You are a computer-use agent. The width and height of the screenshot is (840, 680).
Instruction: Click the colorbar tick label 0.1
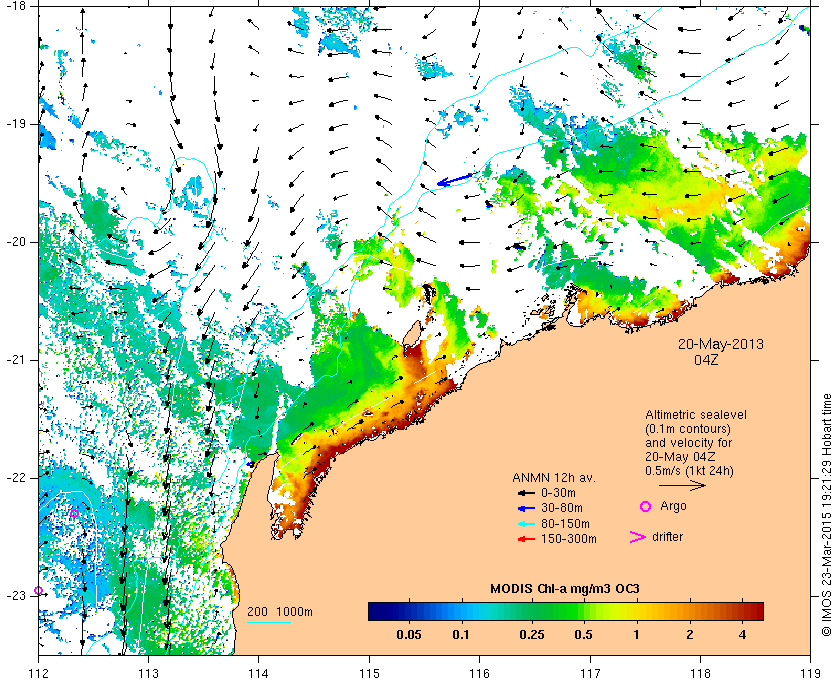461,635
